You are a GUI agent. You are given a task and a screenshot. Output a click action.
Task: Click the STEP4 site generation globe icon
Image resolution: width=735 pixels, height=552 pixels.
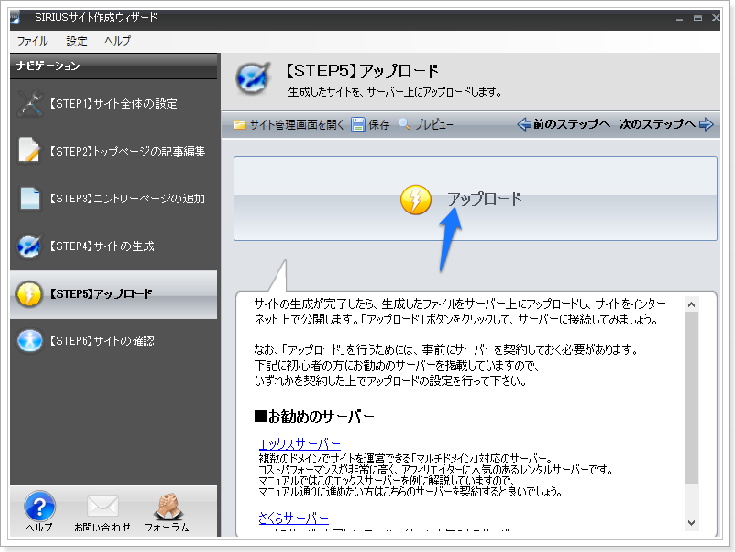click(30, 246)
